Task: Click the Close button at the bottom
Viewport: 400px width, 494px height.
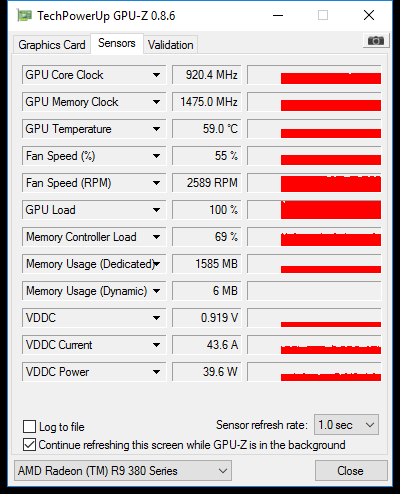Action: tap(351, 471)
